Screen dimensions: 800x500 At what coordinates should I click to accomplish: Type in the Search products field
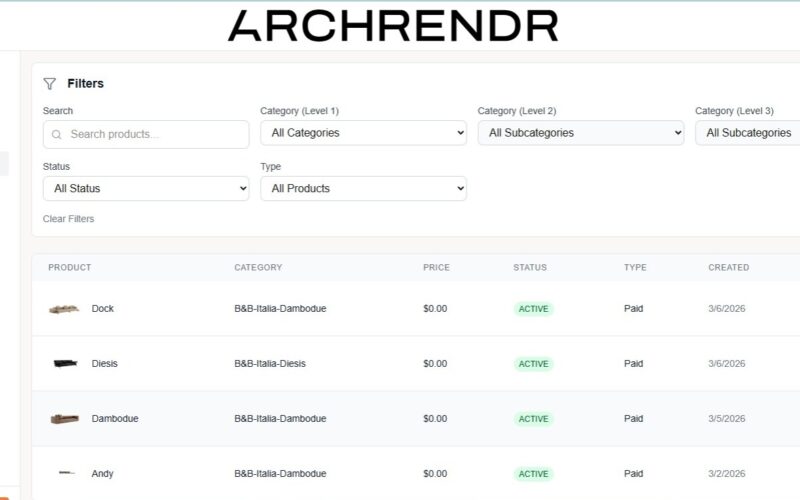(155, 135)
